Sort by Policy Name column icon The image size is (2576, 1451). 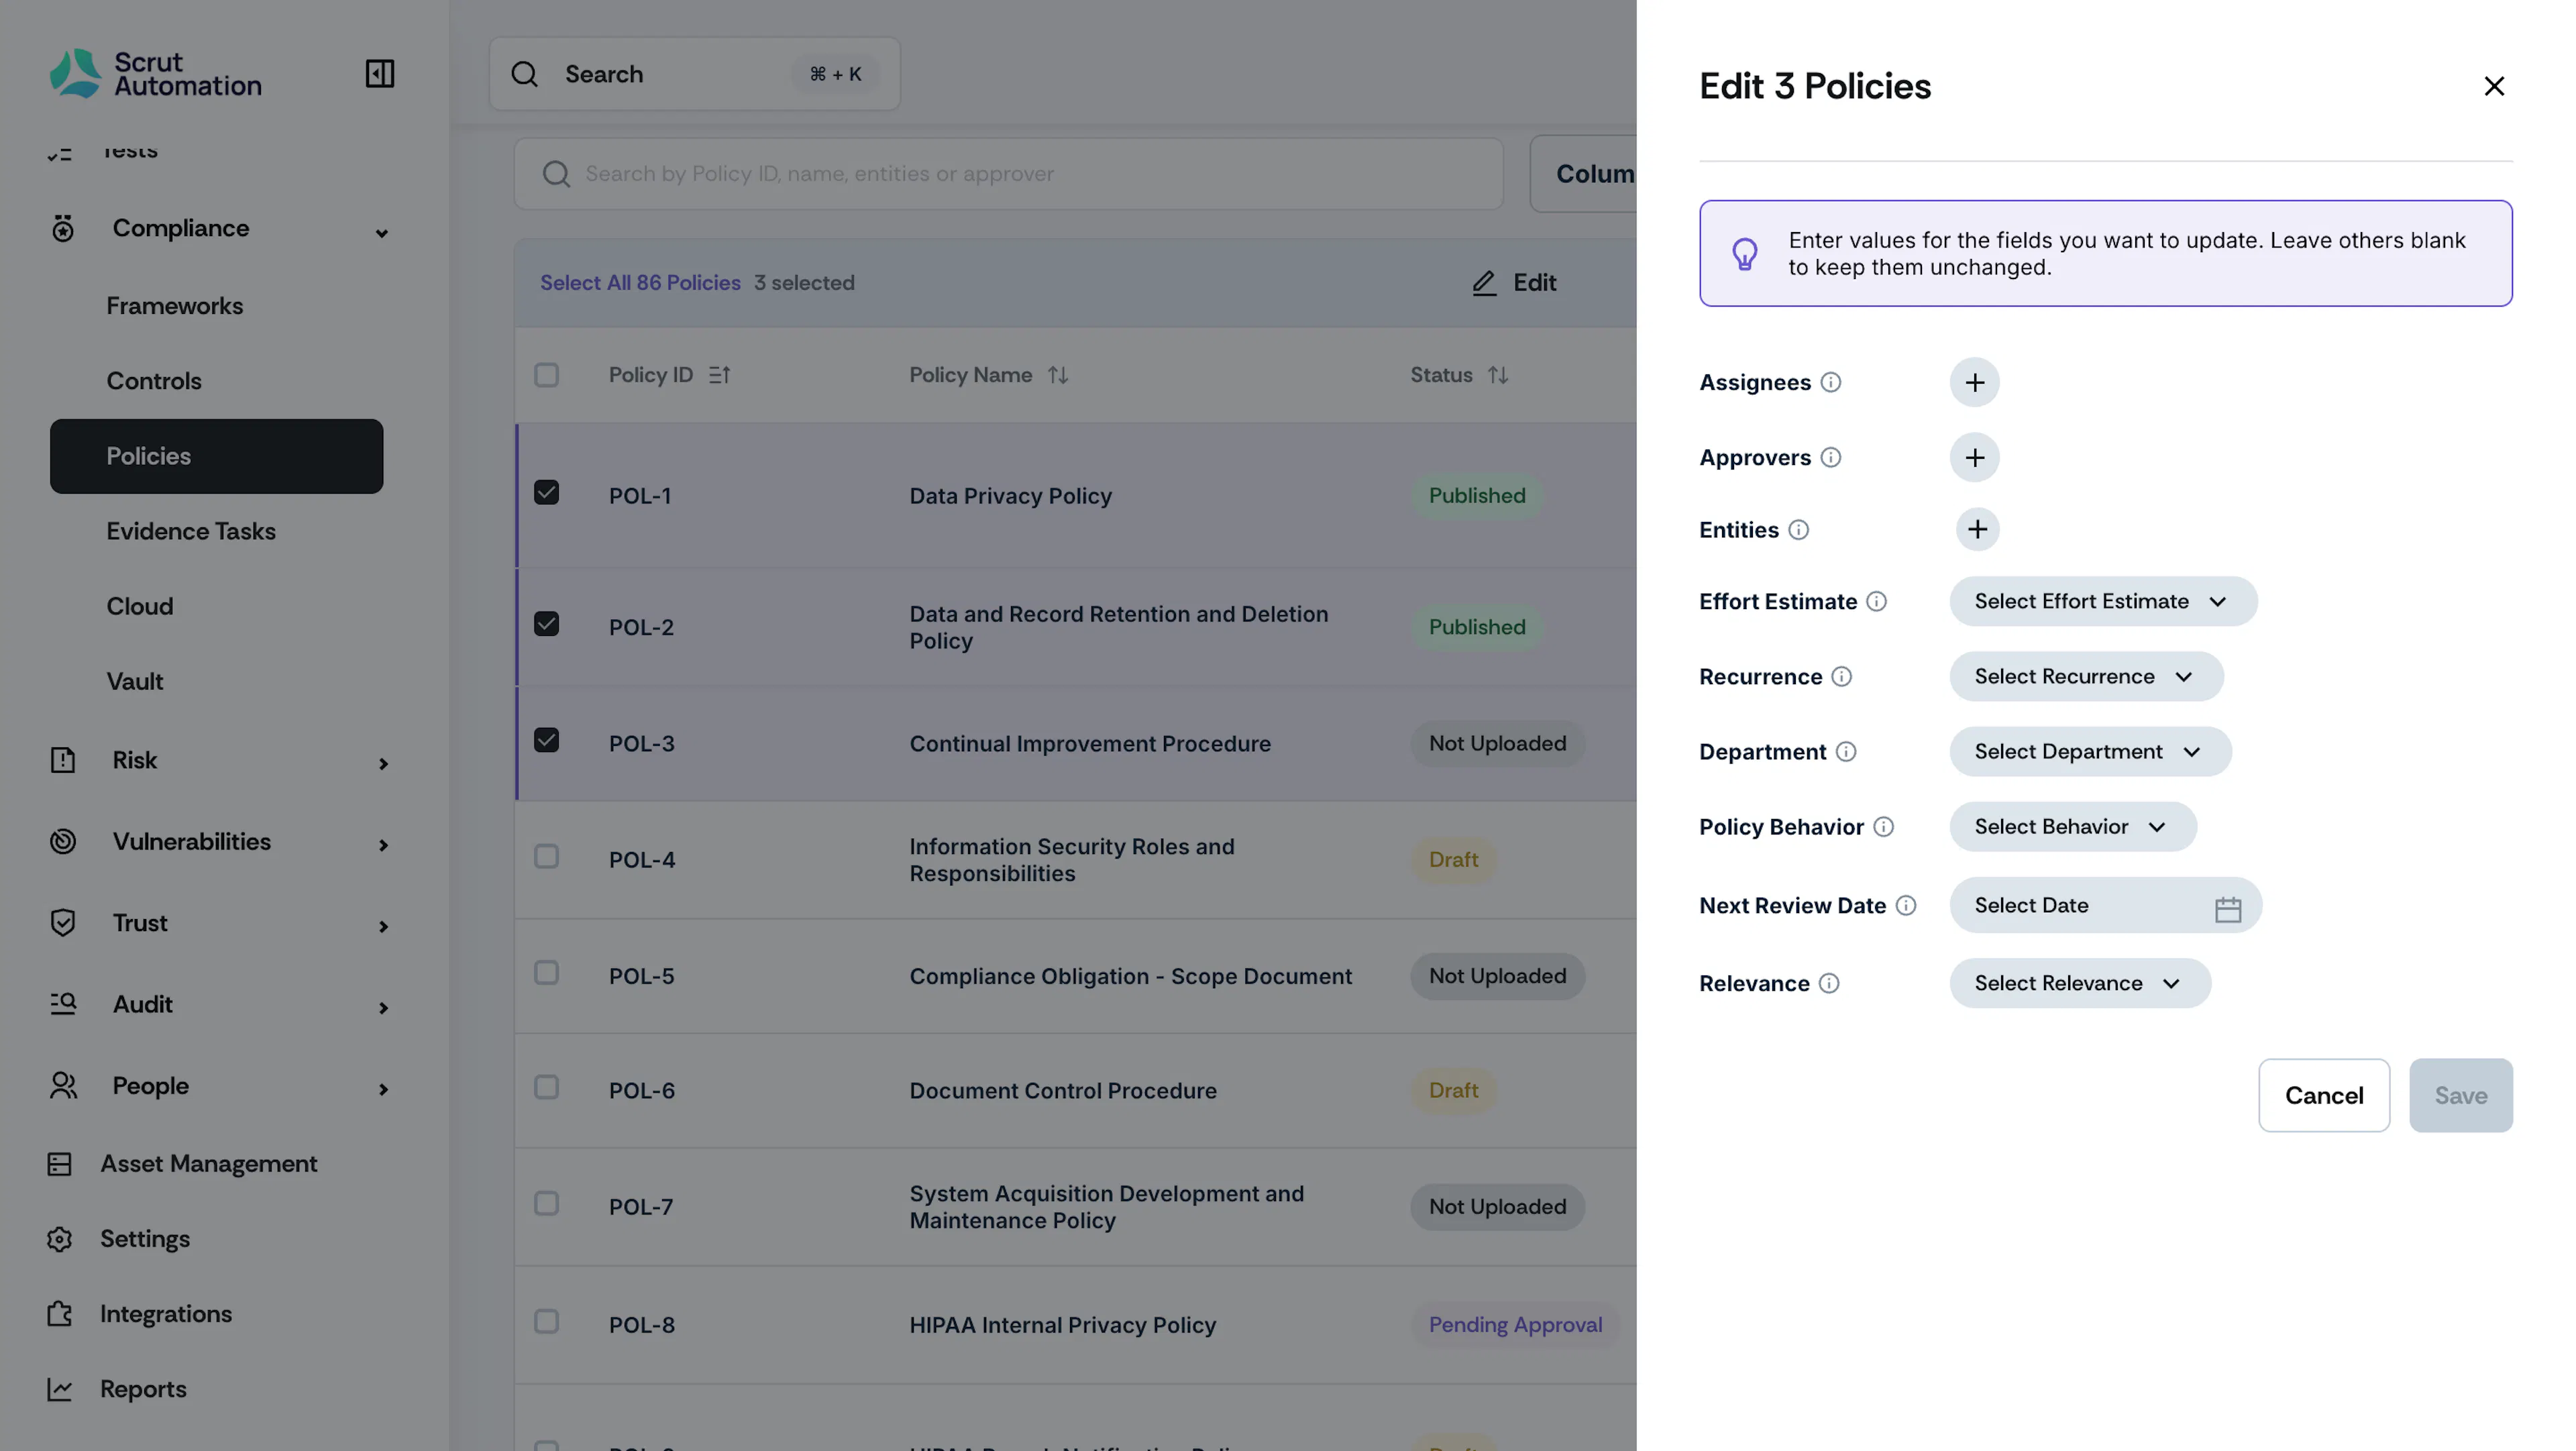[x=1058, y=375]
